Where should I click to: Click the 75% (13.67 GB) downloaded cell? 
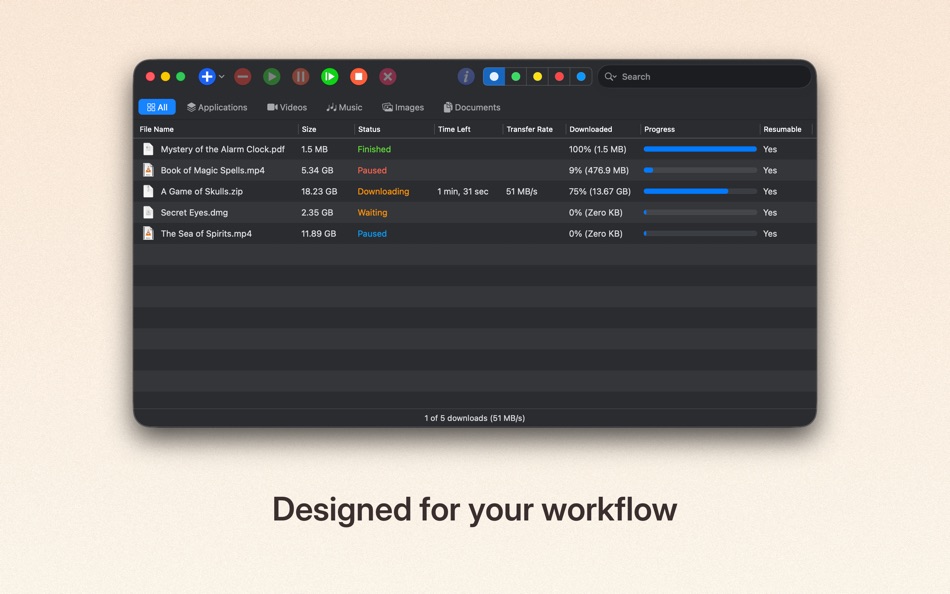(x=600, y=192)
